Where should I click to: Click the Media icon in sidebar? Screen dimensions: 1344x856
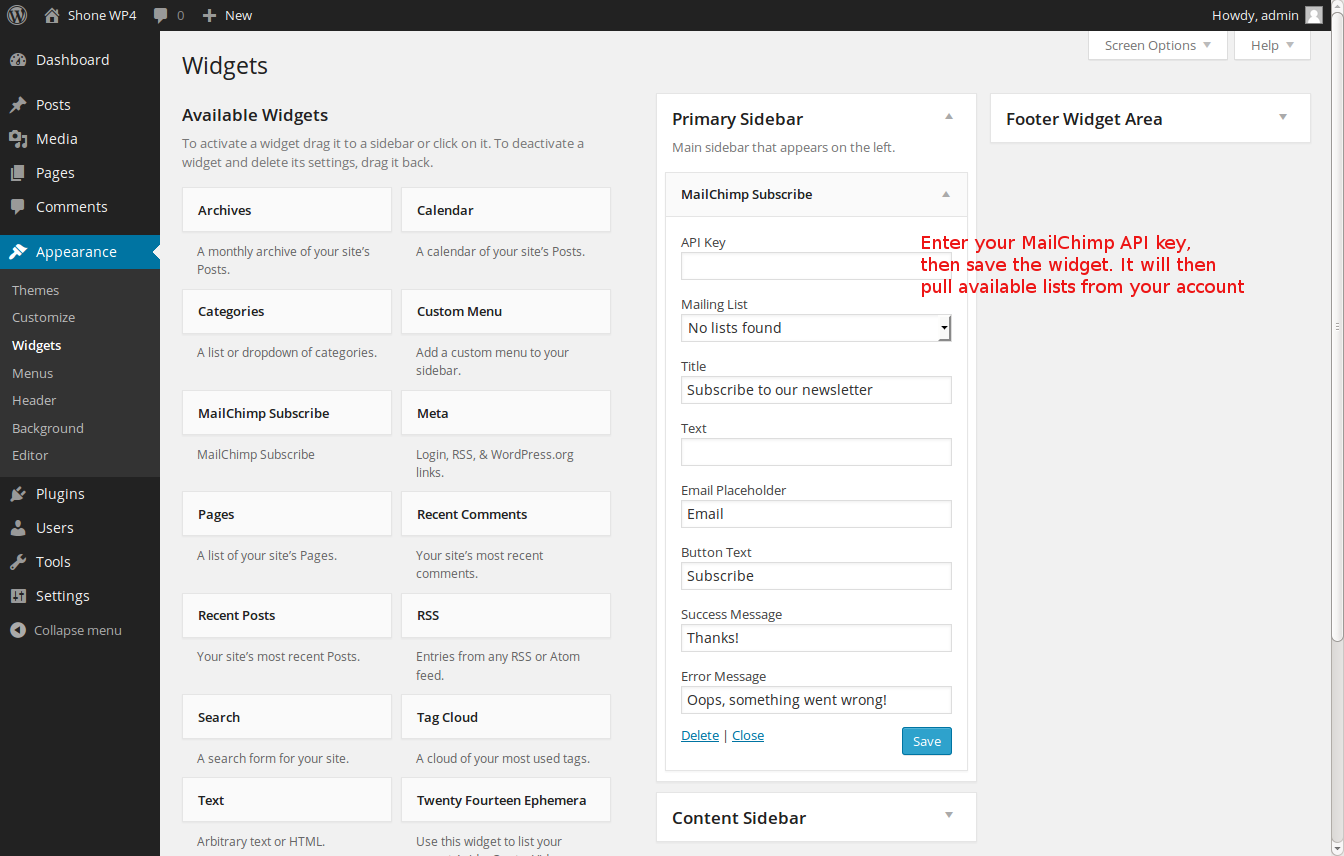(x=18, y=139)
